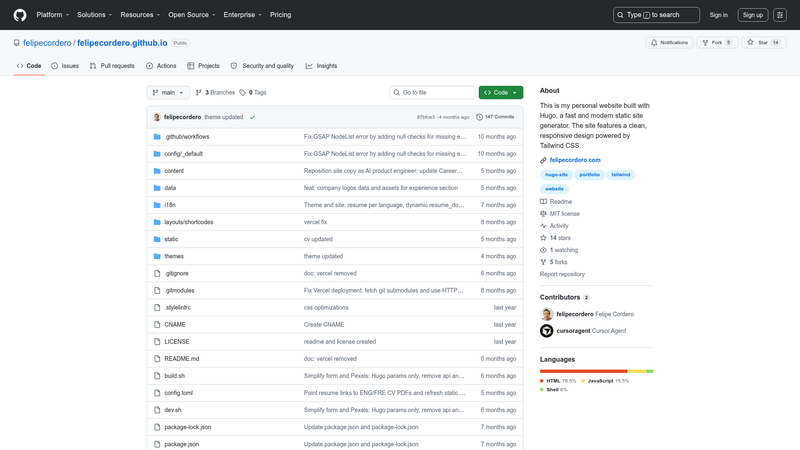Click the MIT license scale icon
800x450 pixels.
click(543, 214)
